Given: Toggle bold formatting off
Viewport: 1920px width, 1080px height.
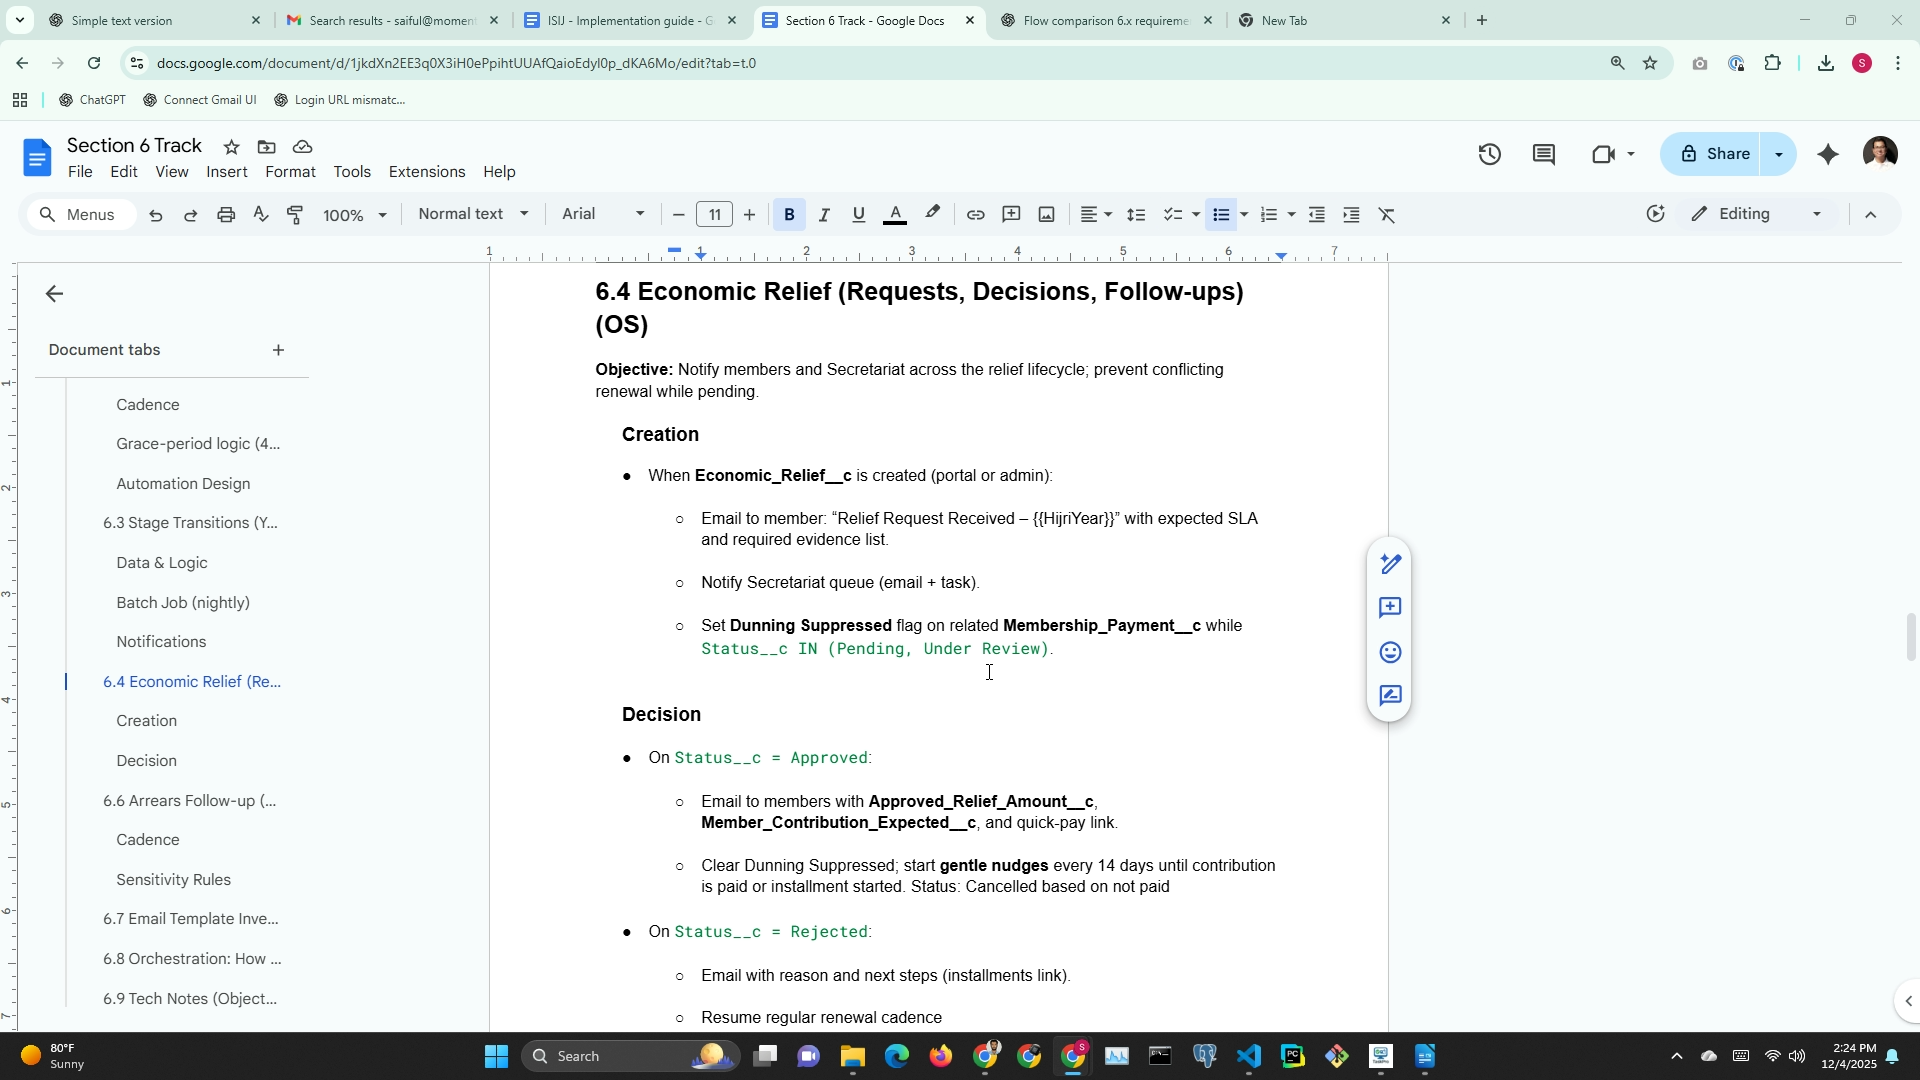Looking at the screenshot, I should (789, 215).
